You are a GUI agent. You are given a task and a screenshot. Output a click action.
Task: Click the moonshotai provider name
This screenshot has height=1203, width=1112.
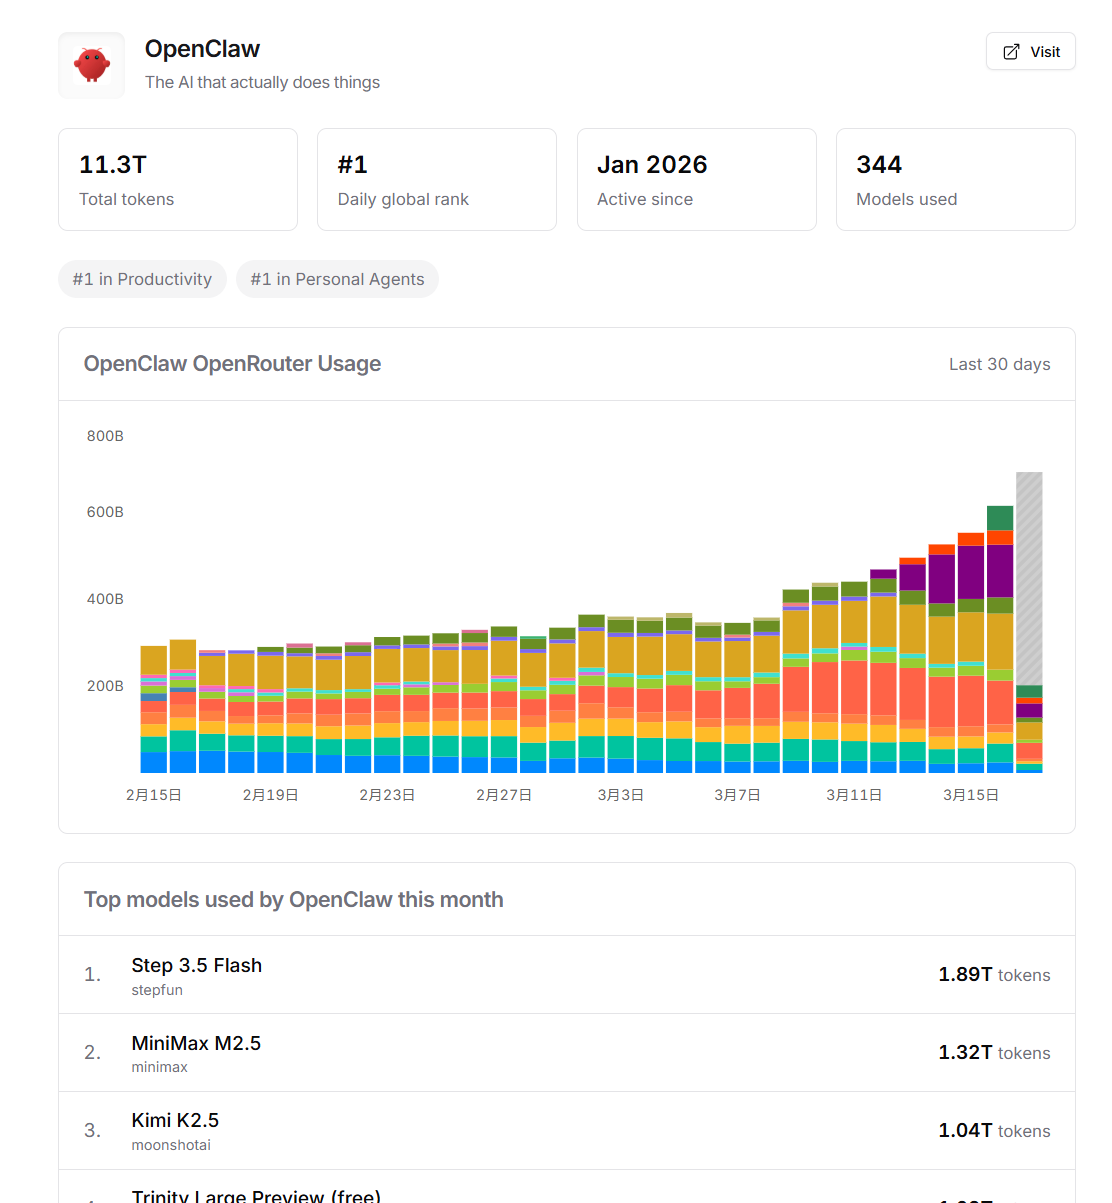171,1145
